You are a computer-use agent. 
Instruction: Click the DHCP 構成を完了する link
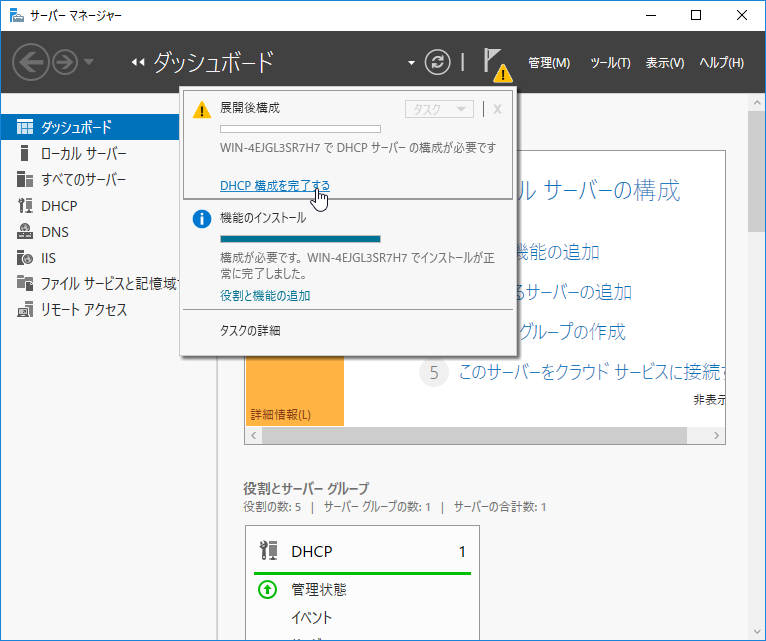275,186
